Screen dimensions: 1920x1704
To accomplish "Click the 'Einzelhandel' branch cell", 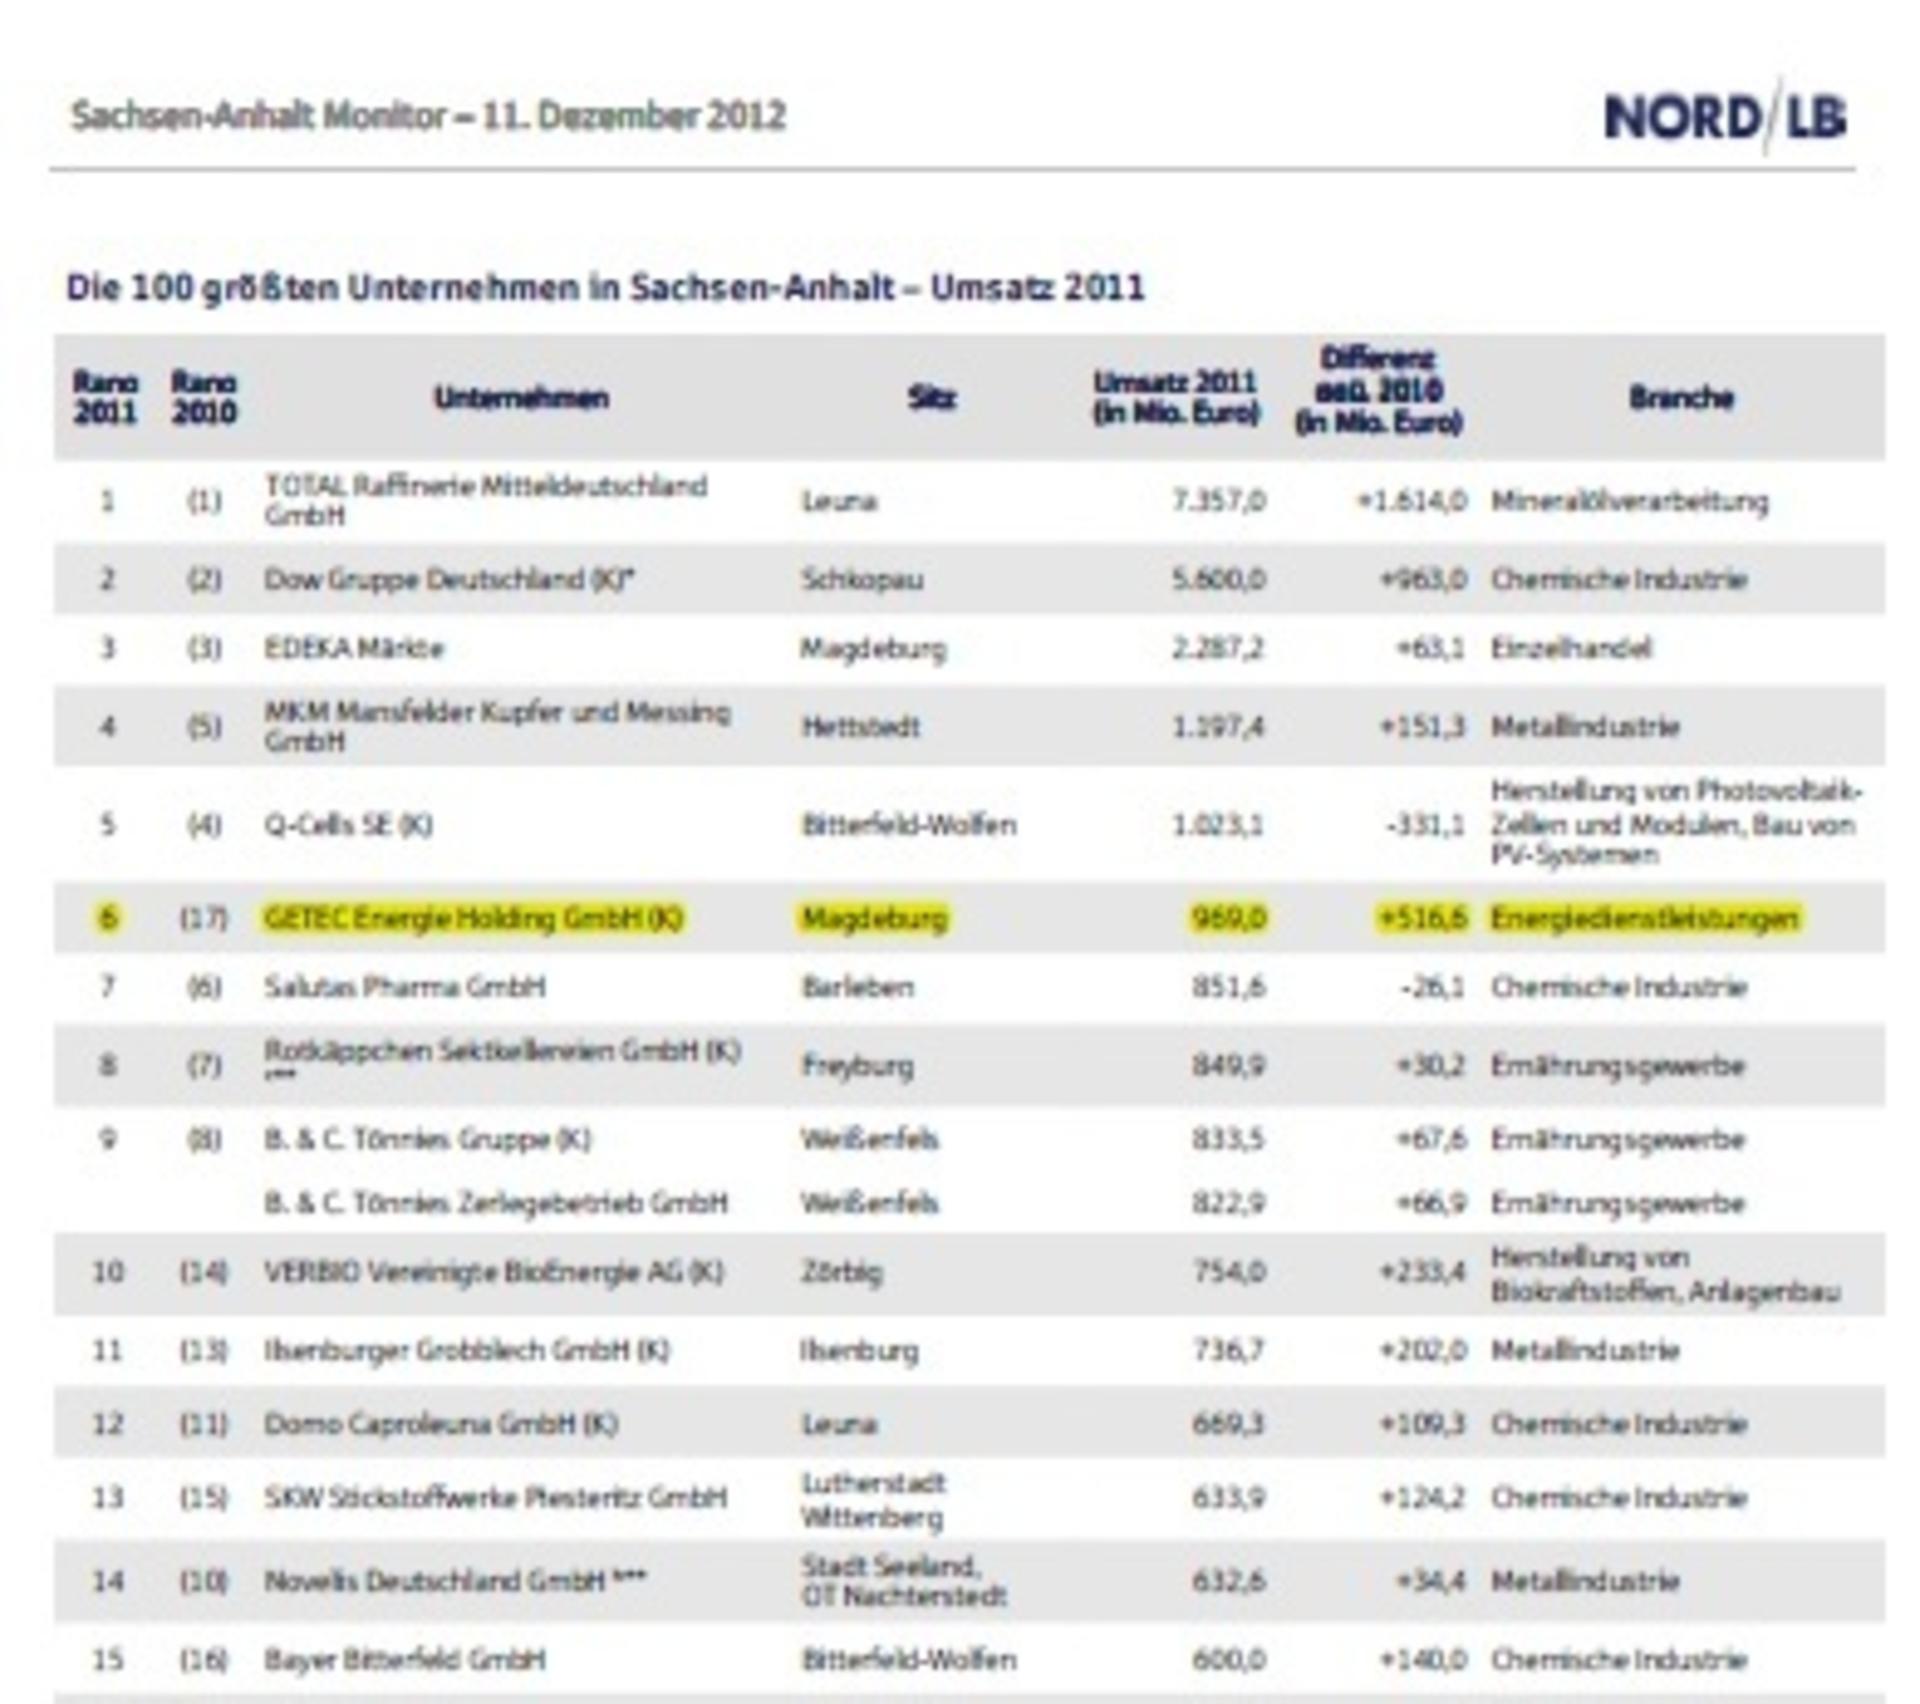I will pyautogui.click(x=1571, y=648).
